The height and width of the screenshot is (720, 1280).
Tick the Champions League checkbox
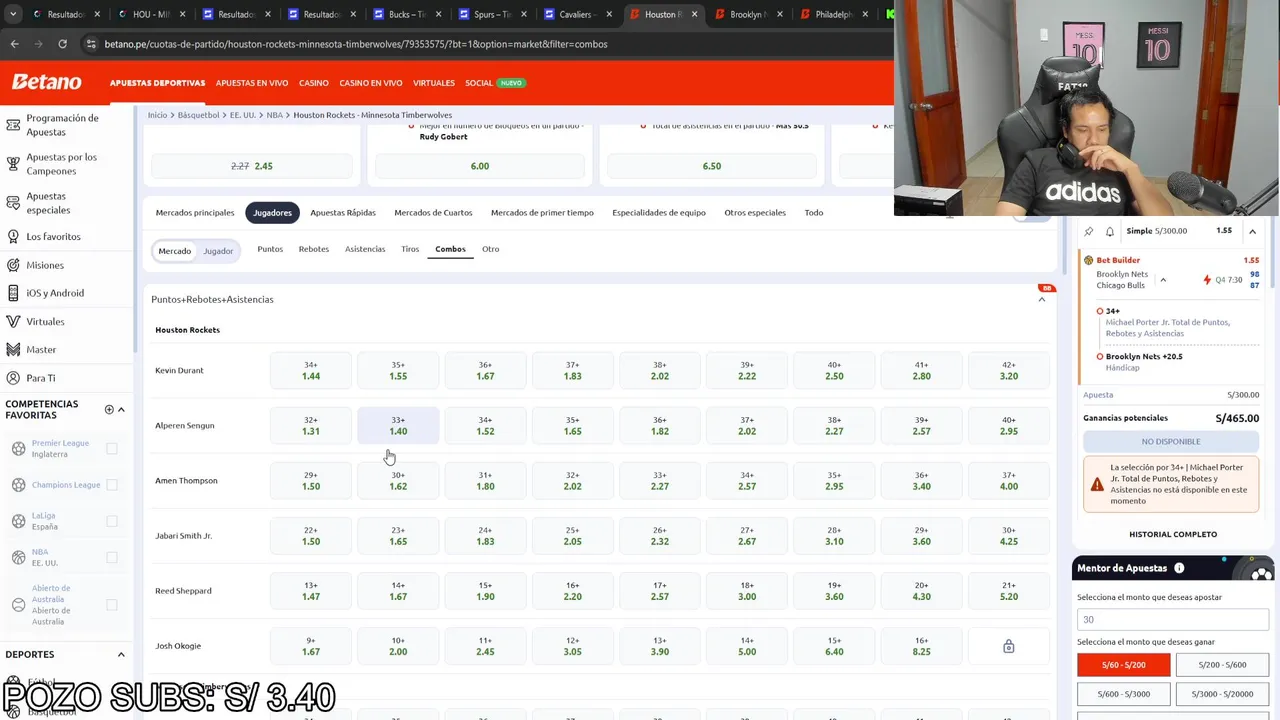pos(112,485)
